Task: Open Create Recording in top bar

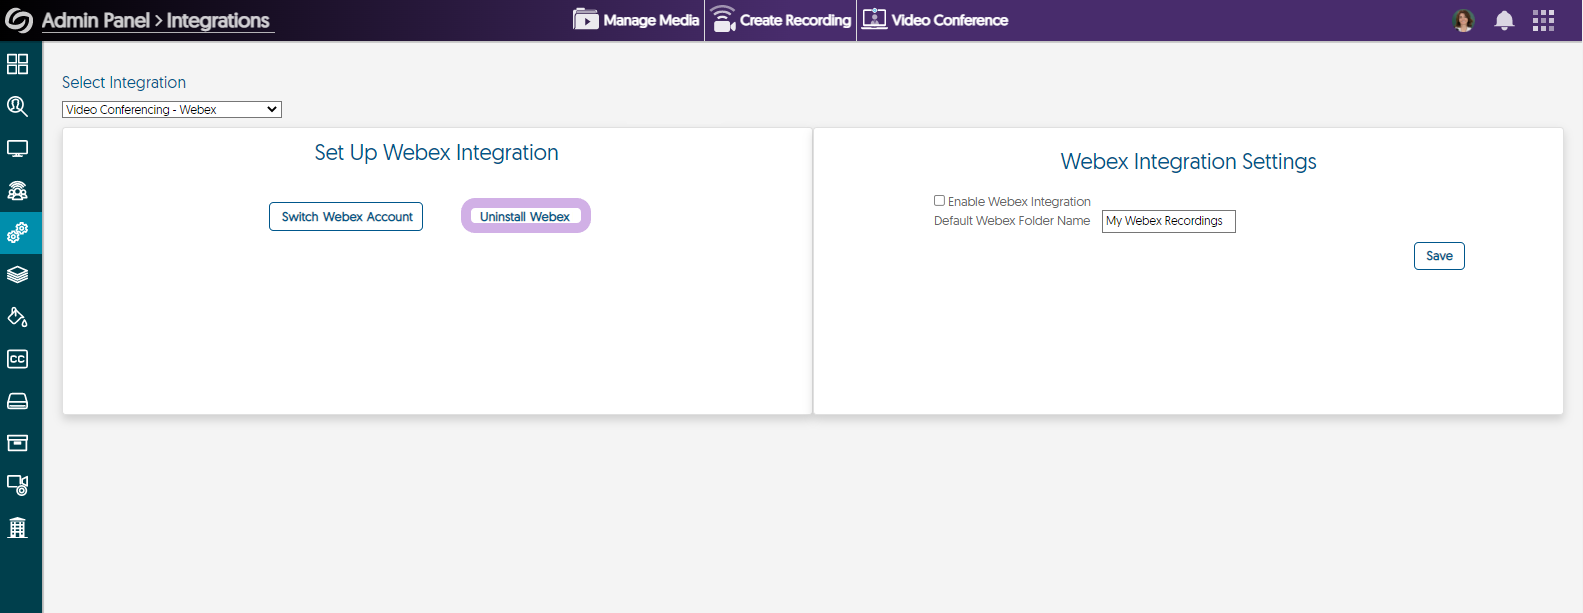Action: coord(781,20)
